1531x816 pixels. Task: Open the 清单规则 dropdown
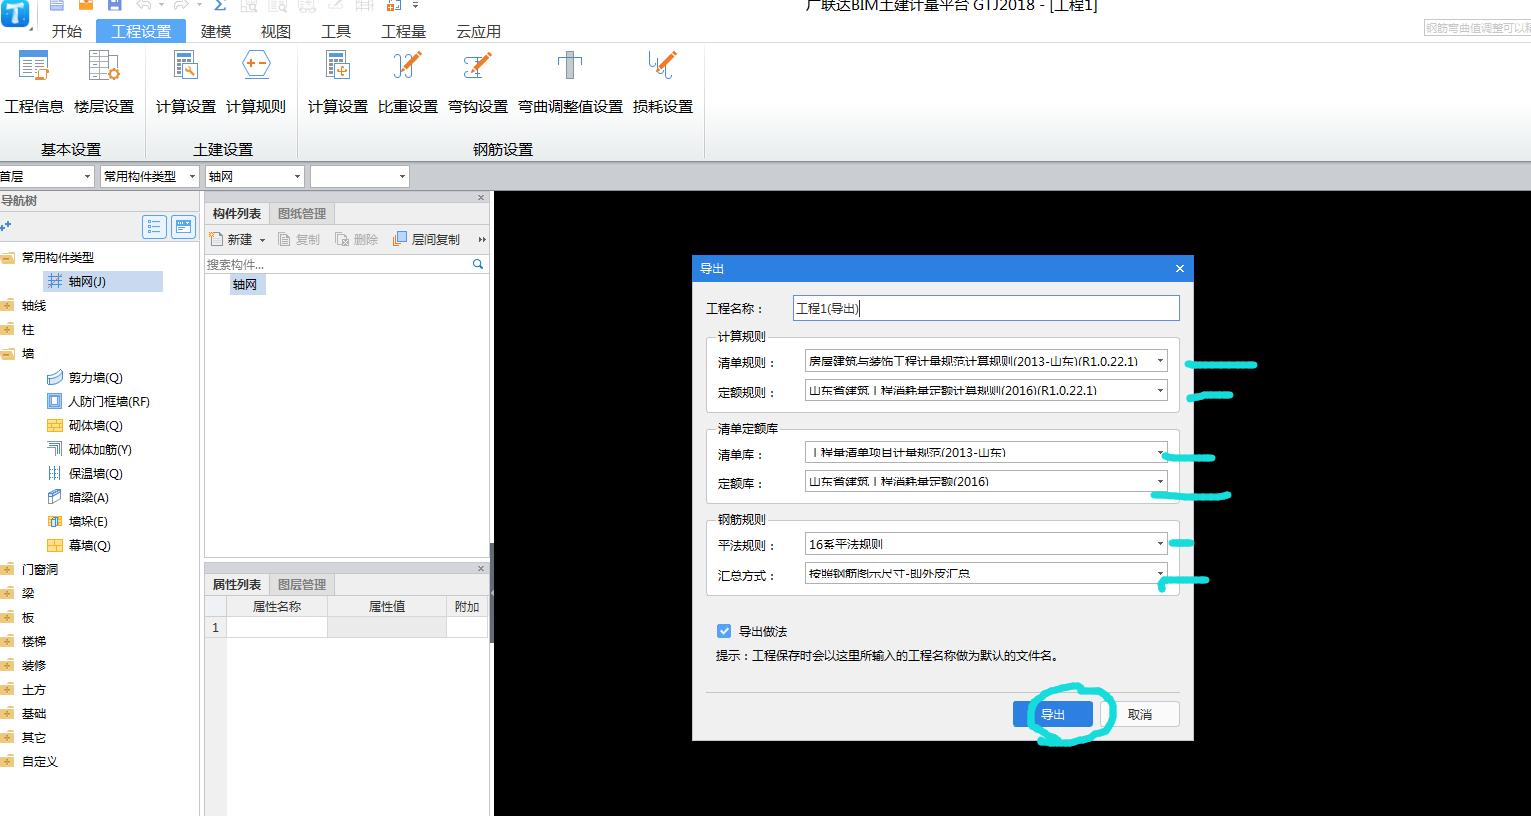[1160, 361]
